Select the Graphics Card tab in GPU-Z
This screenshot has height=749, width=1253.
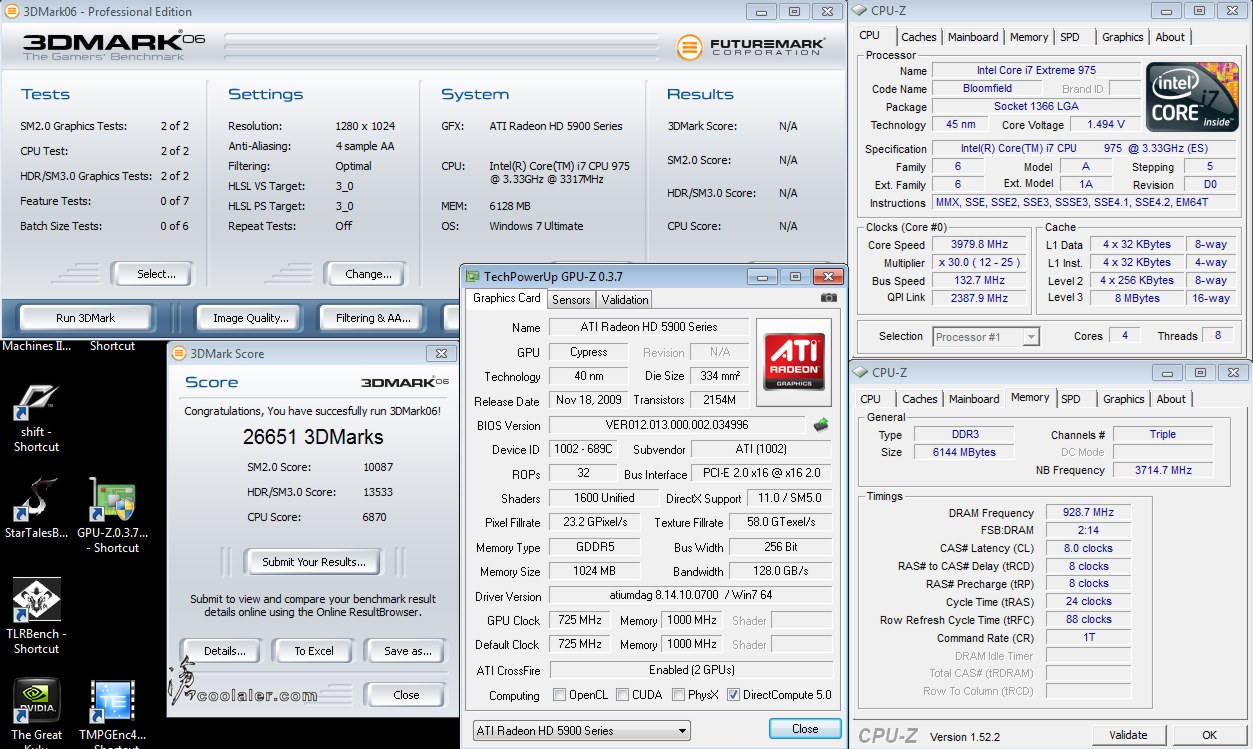click(506, 298)
